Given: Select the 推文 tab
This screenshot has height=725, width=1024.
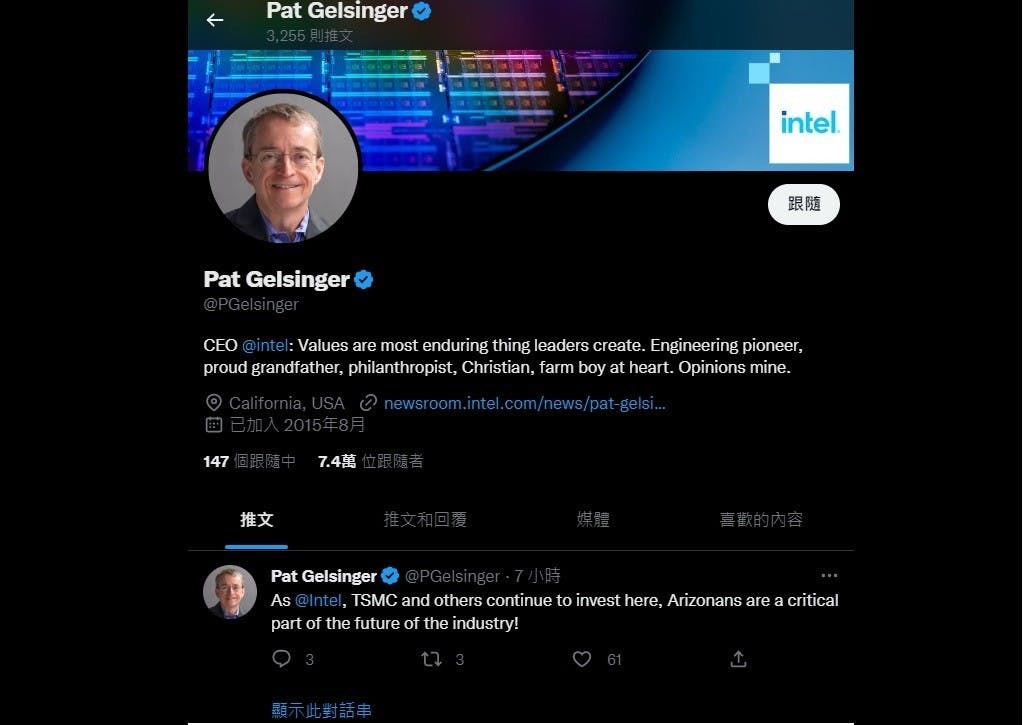Looking at the screenshot, I should point(257,520).
